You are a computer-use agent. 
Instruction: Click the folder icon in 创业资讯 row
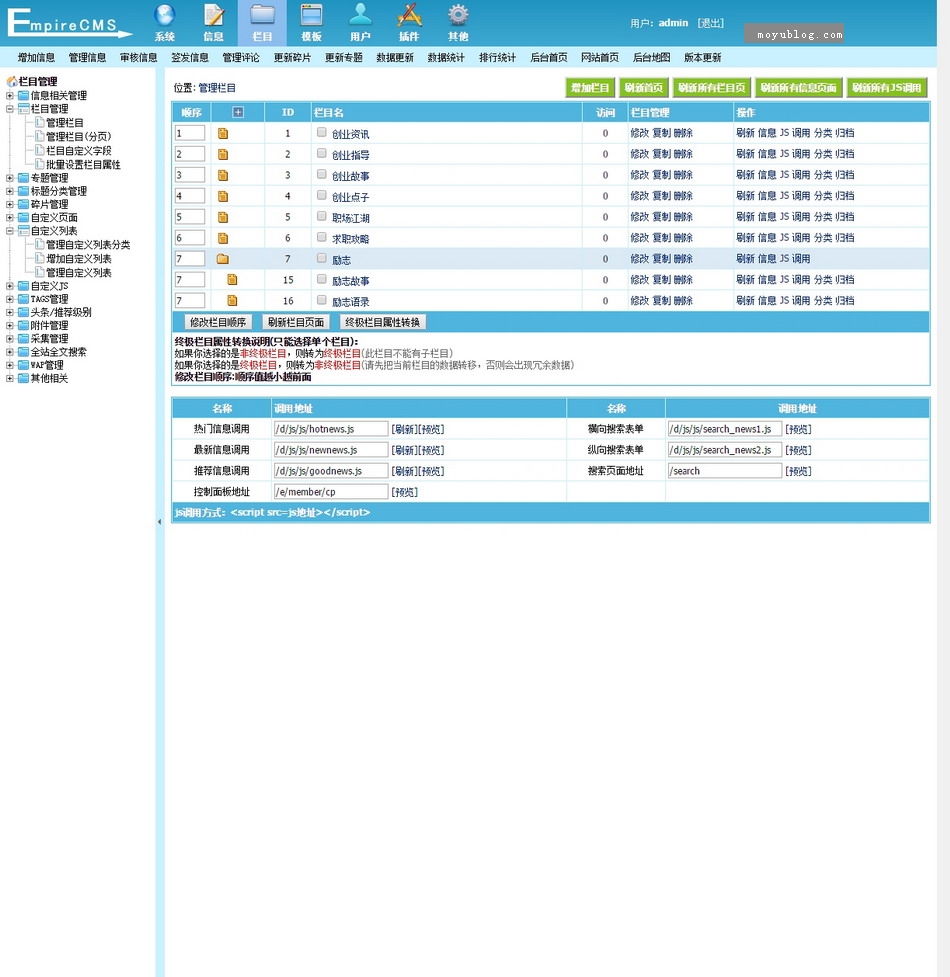(223, 133)
